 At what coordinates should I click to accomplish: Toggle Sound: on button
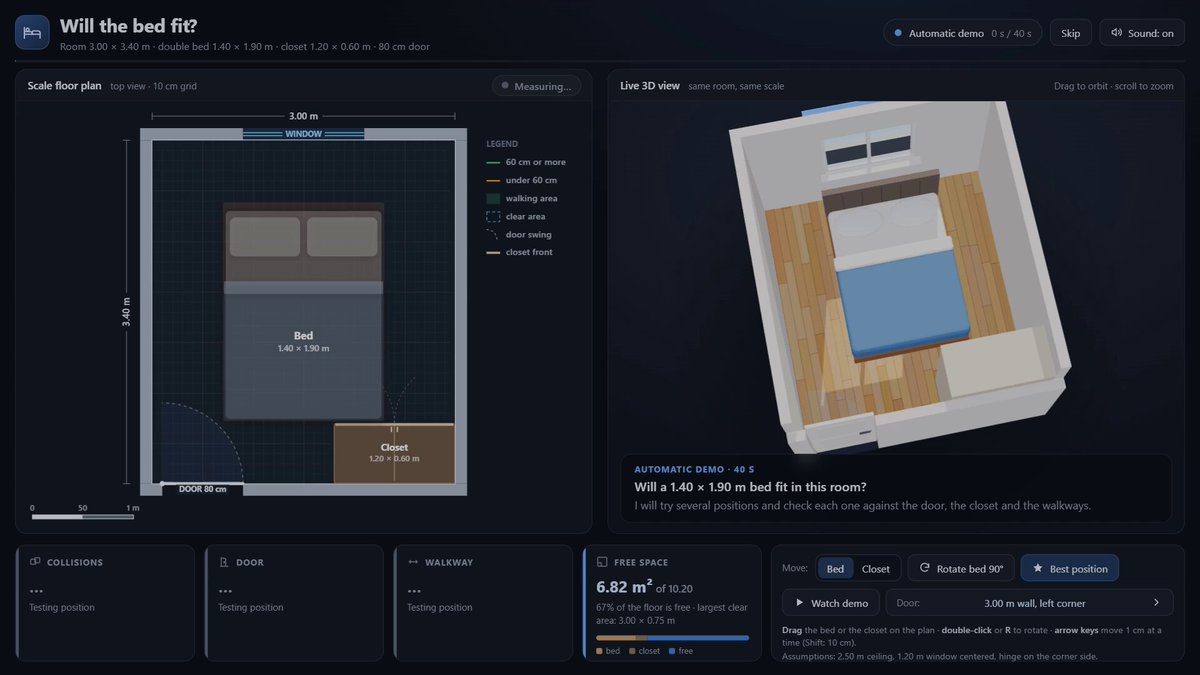click(x=1142, y=33)
